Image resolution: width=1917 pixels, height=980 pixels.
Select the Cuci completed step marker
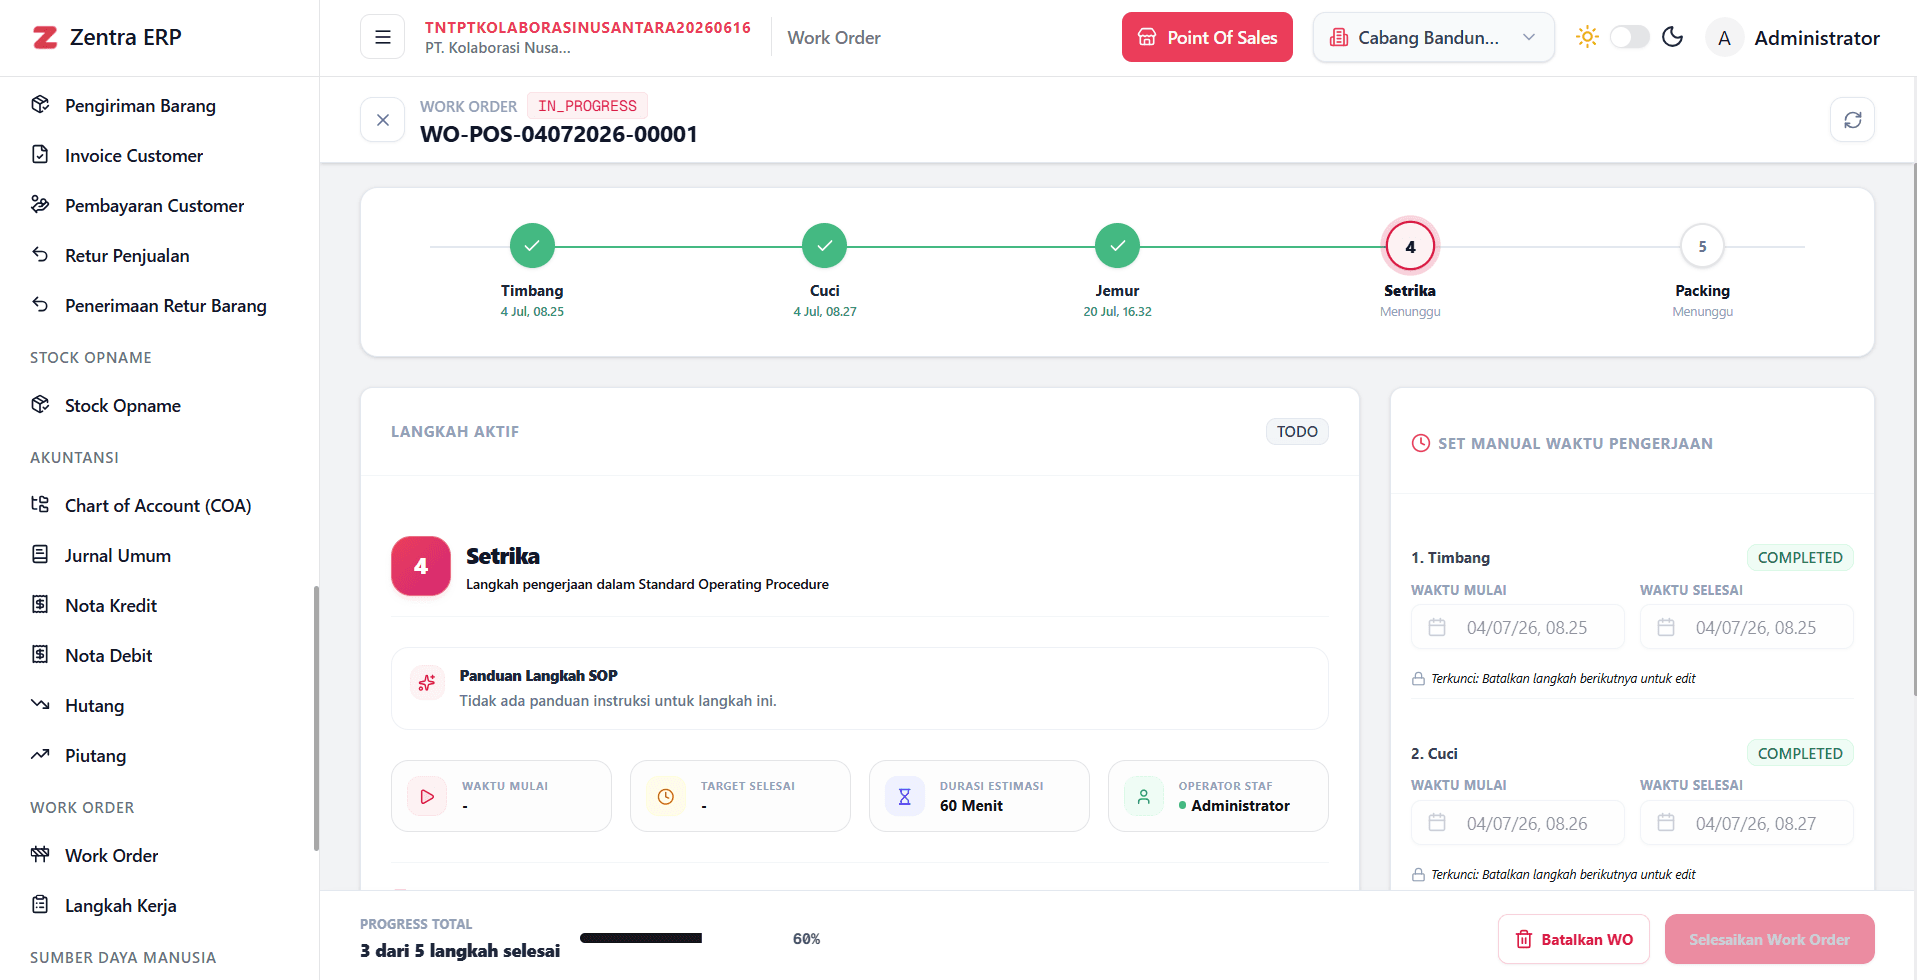[825, 246]
